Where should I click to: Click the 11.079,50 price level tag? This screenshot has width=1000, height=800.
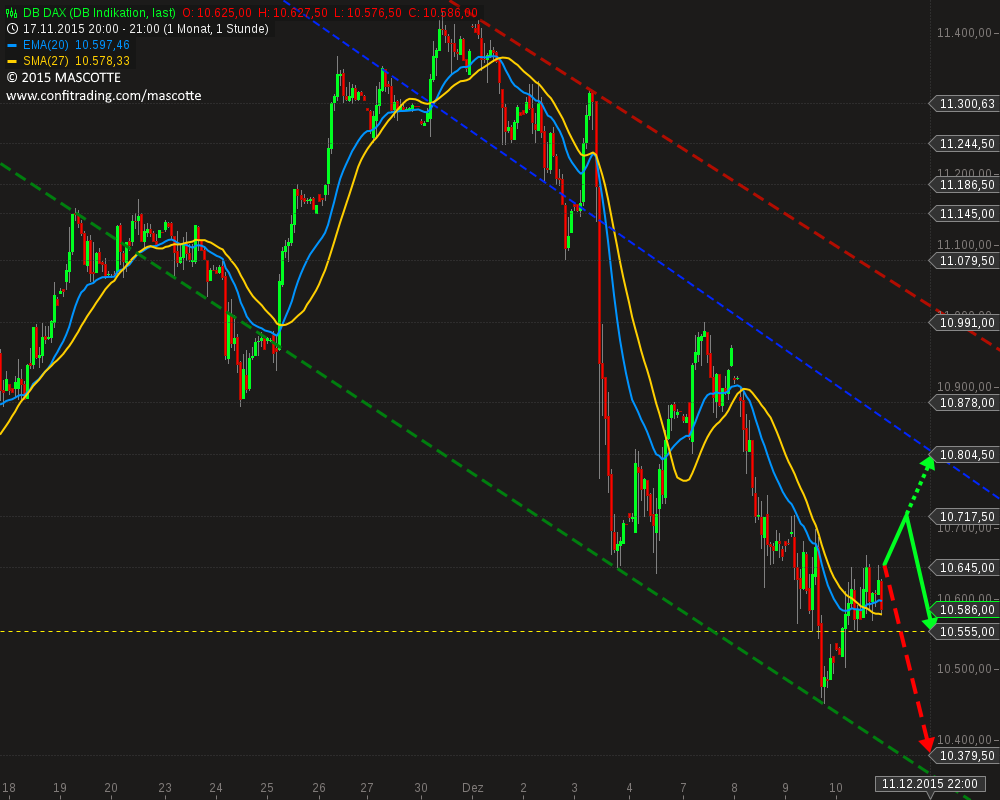(x=964, y=260)
